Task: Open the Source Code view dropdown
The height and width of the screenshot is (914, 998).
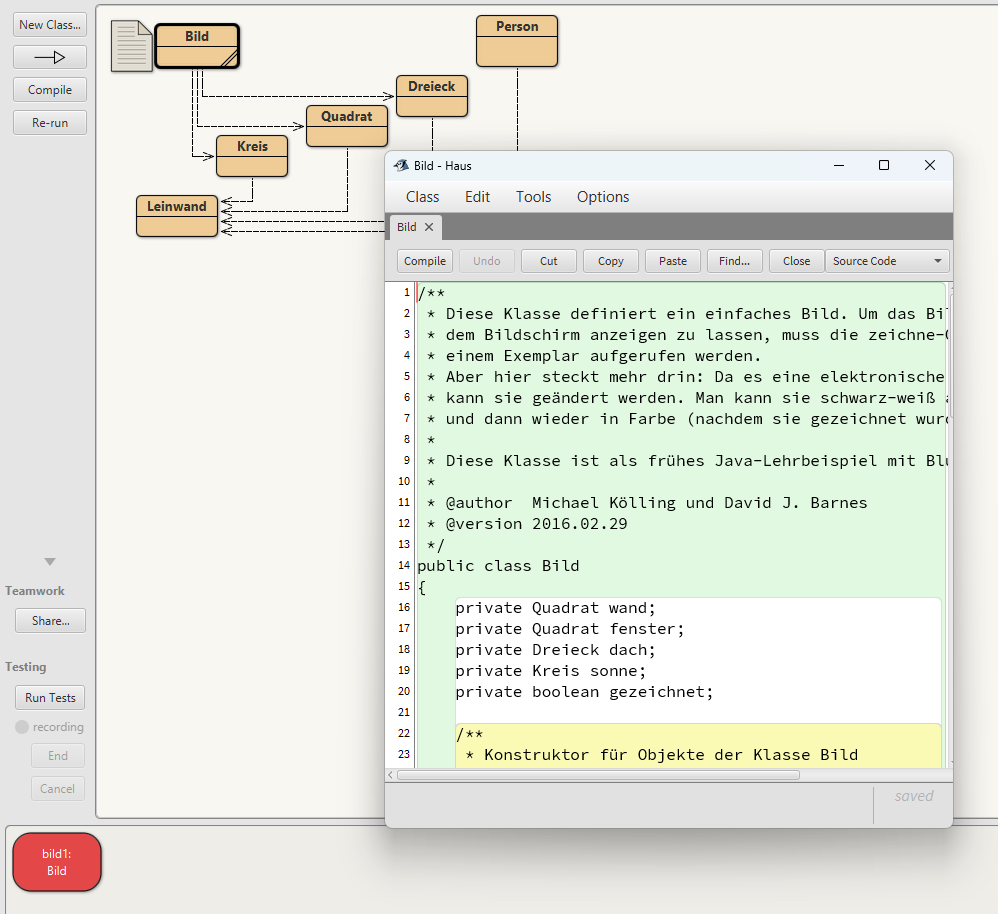Action: [x=887, y=261]
